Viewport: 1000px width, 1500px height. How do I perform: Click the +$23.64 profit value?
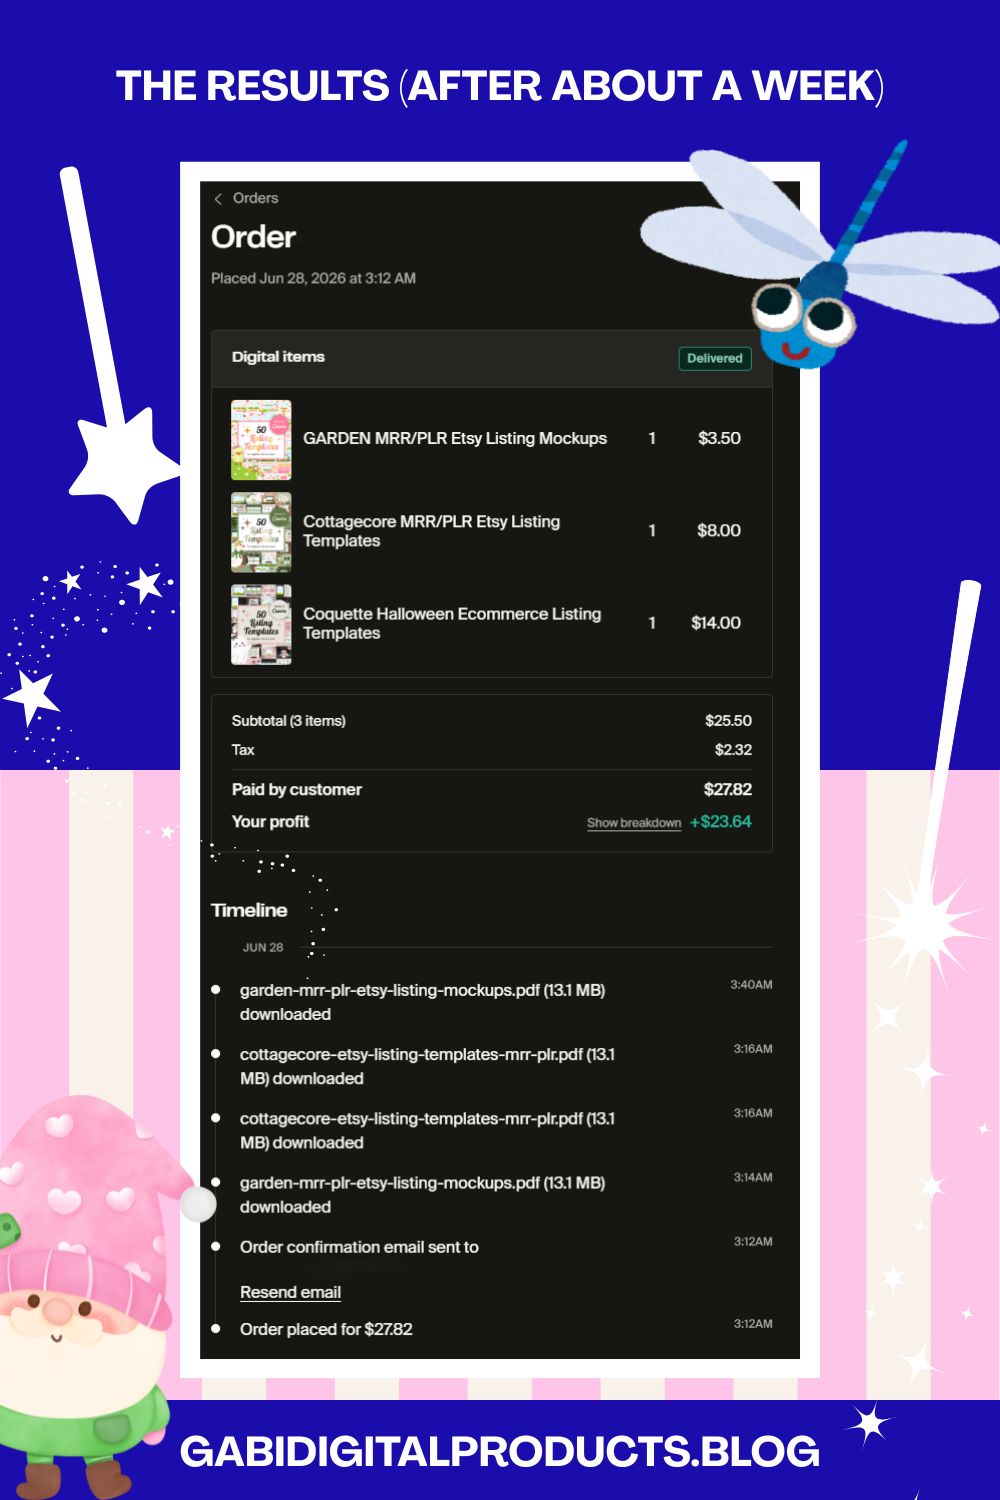click(720, 821)
